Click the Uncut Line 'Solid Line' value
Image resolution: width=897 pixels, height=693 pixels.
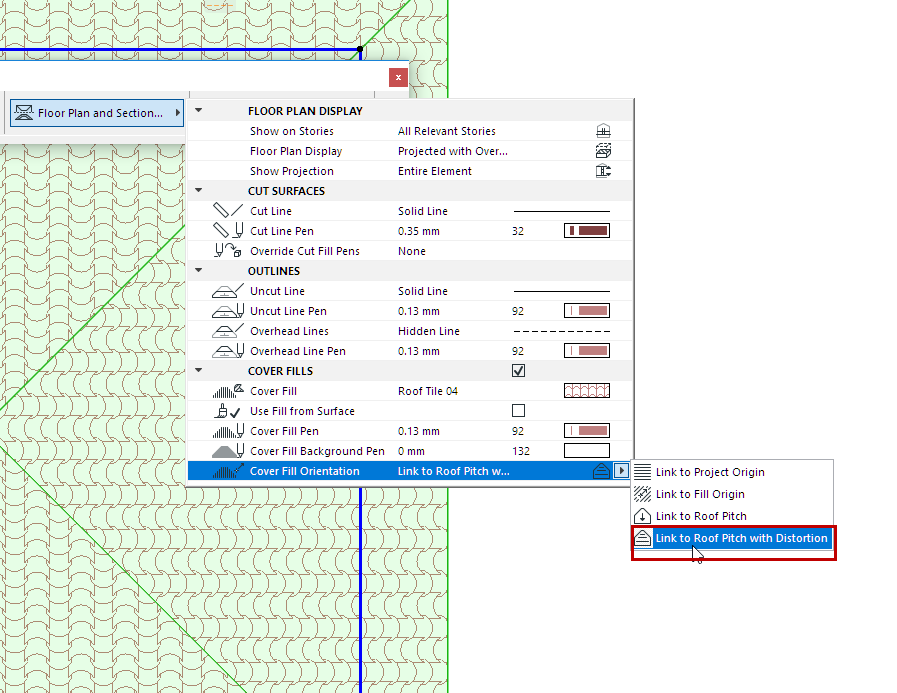pyautogui.click(x=423, y=291)
